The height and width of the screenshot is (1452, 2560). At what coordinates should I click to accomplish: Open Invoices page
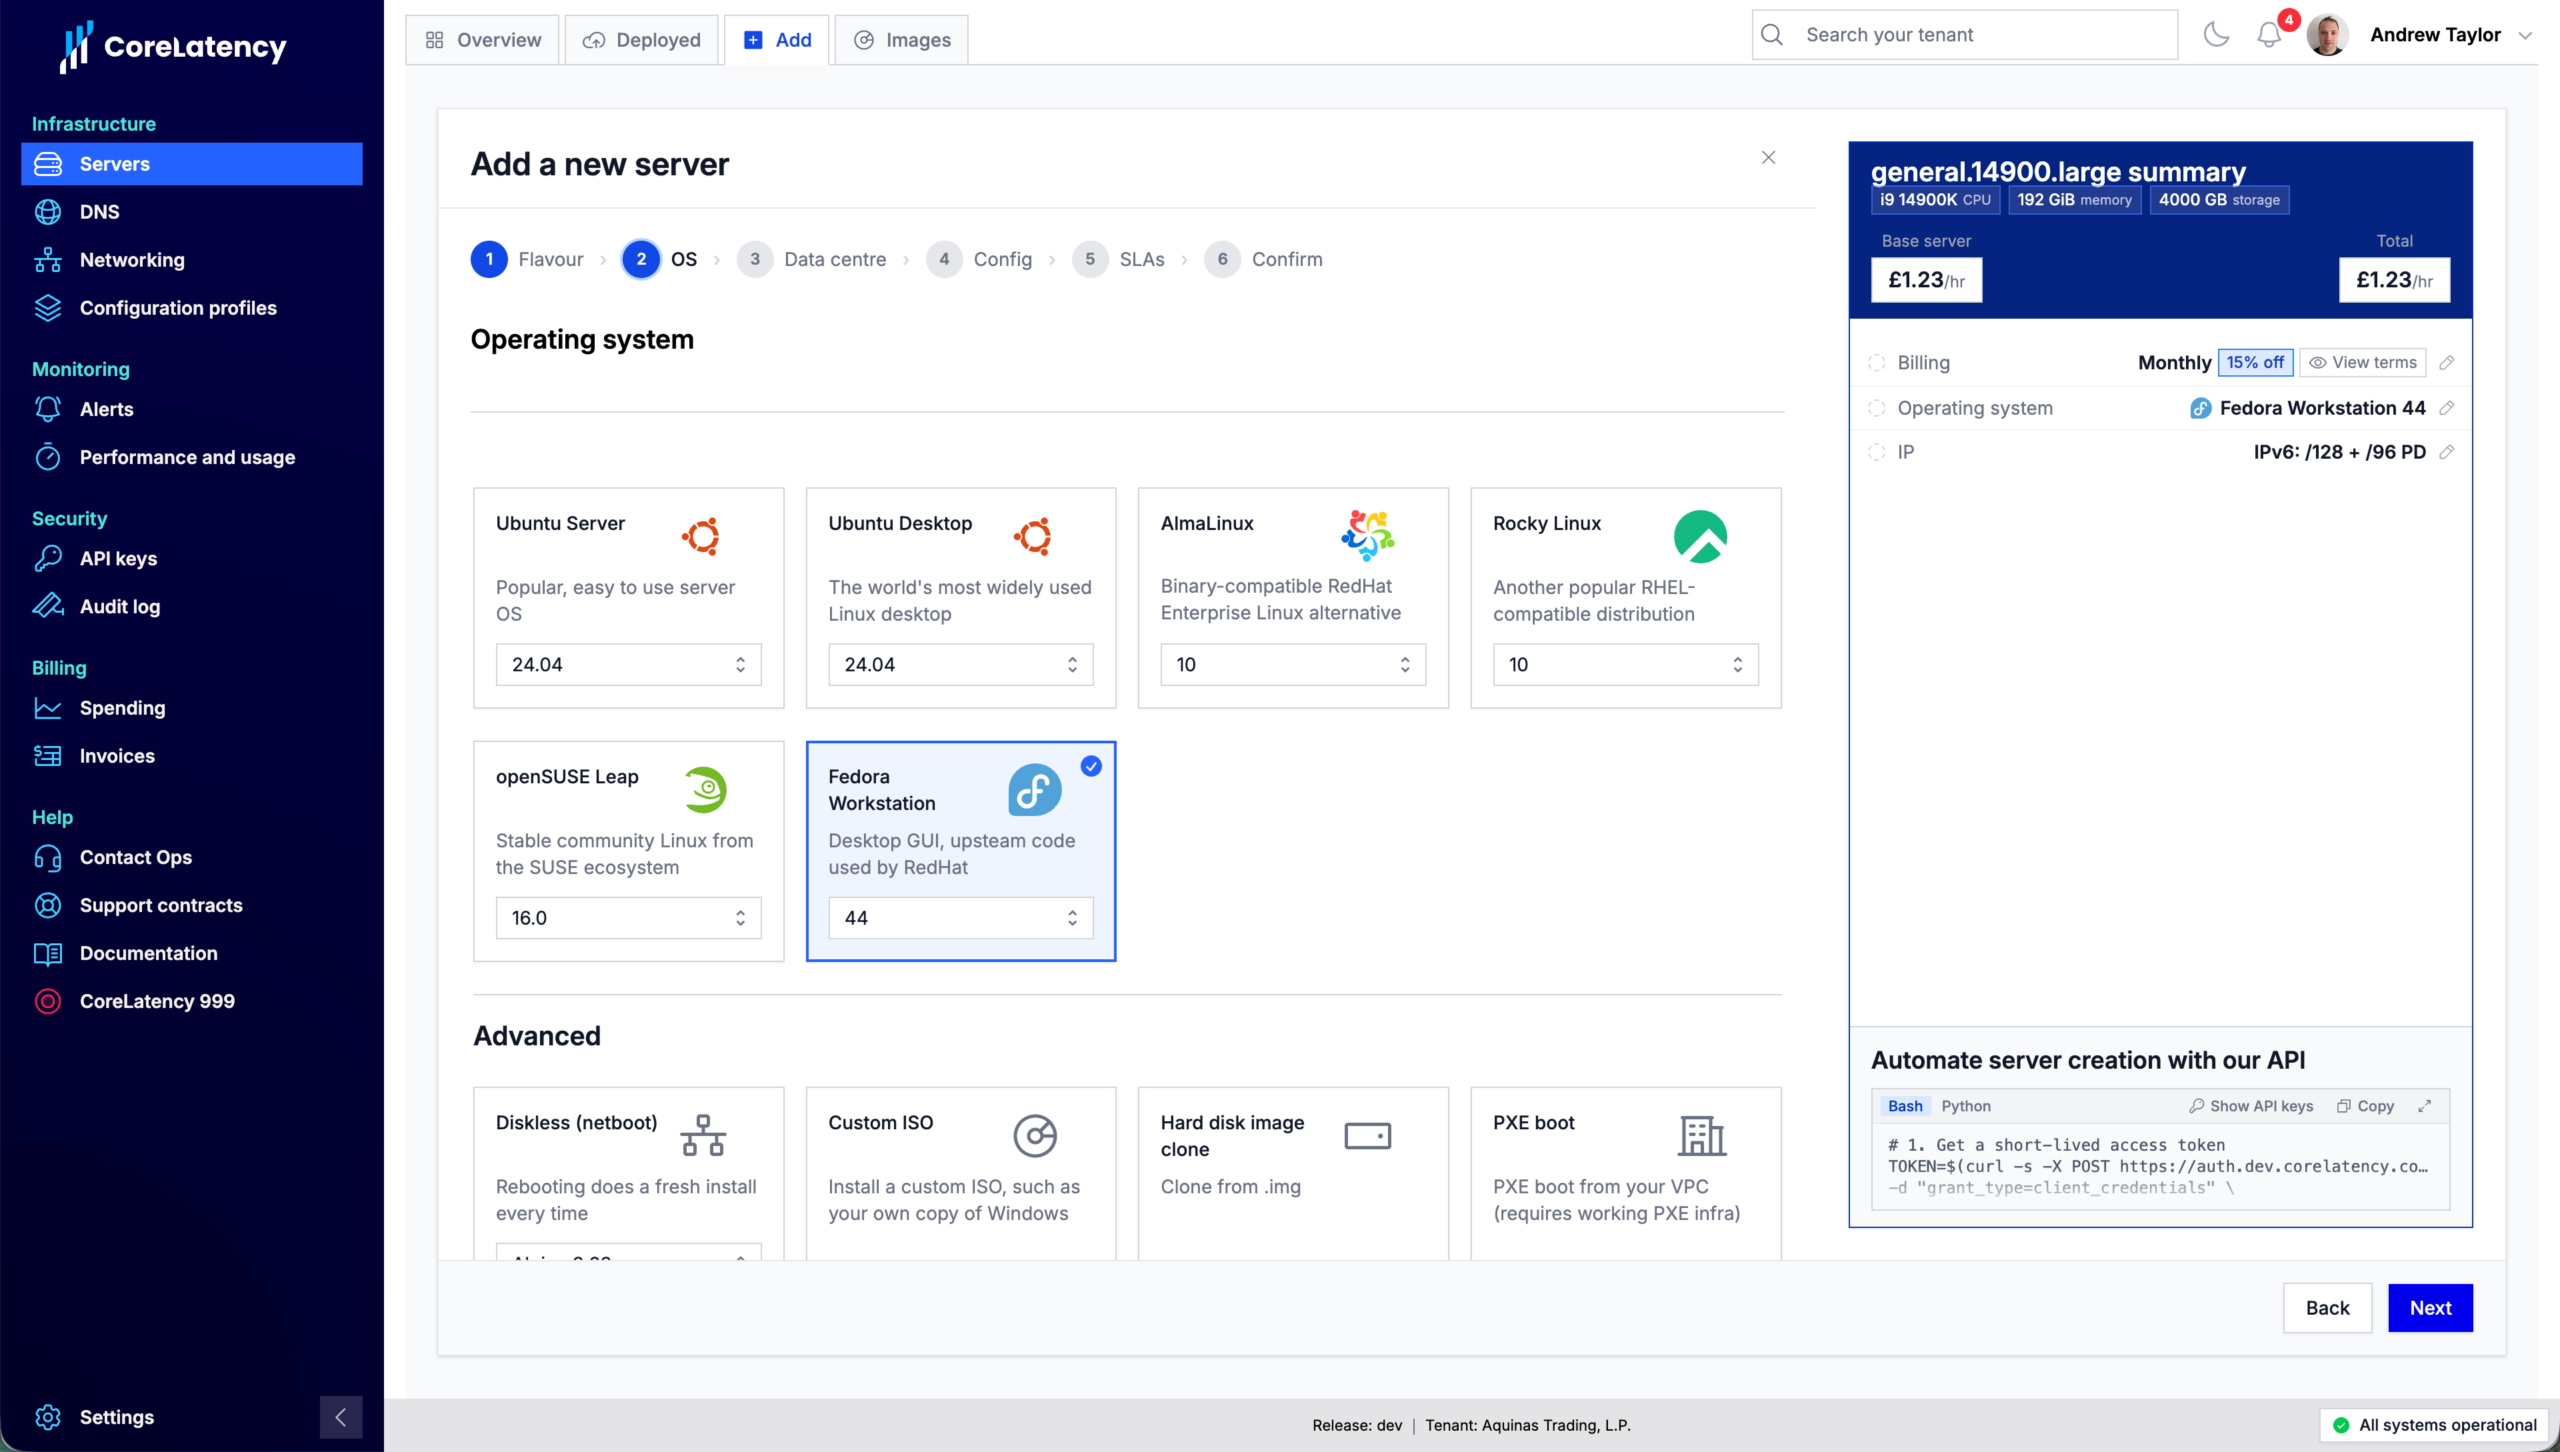click(x=191, y=756)
